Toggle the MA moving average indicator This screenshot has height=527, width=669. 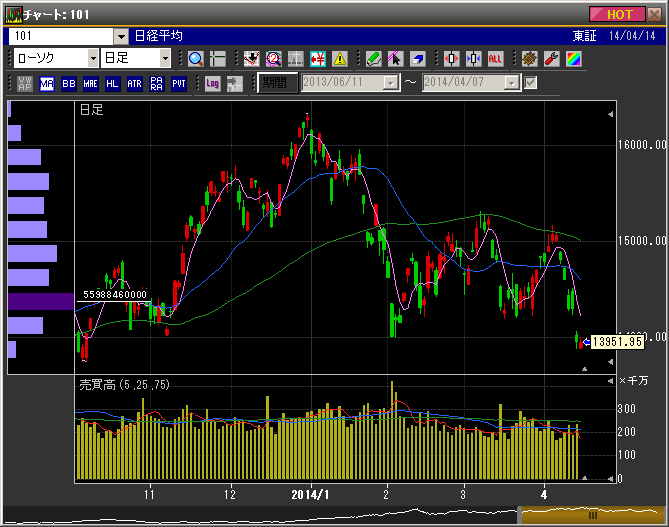click(x=47, y=84)
